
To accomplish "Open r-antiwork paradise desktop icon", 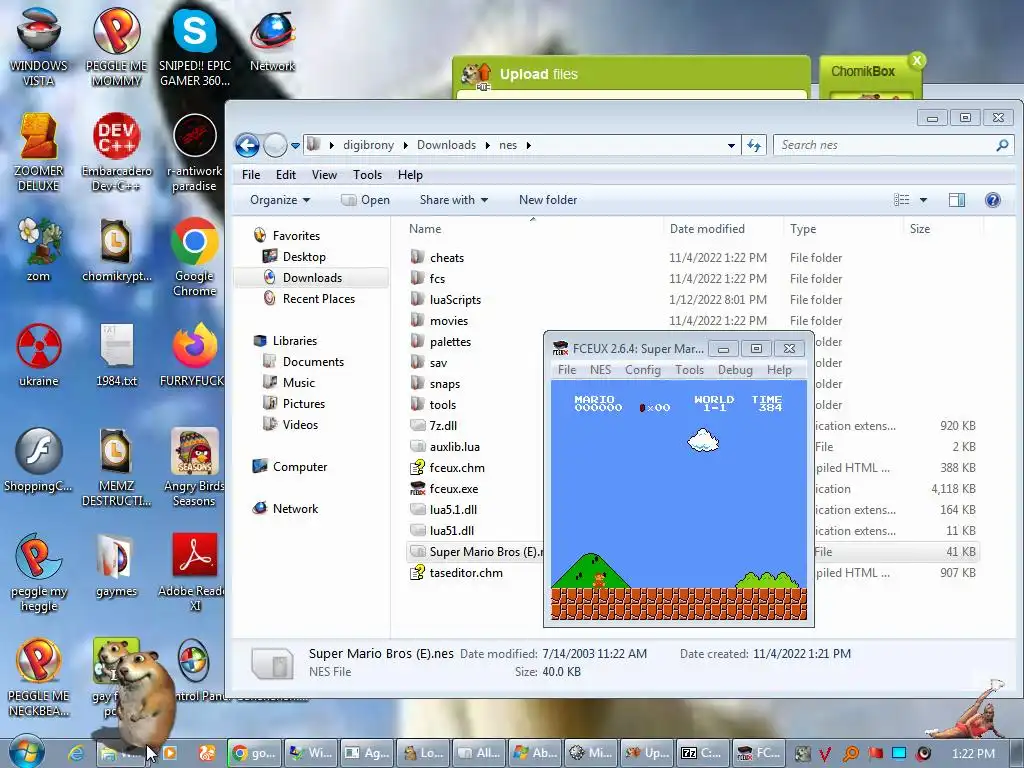I will click(x=195, y=152).
